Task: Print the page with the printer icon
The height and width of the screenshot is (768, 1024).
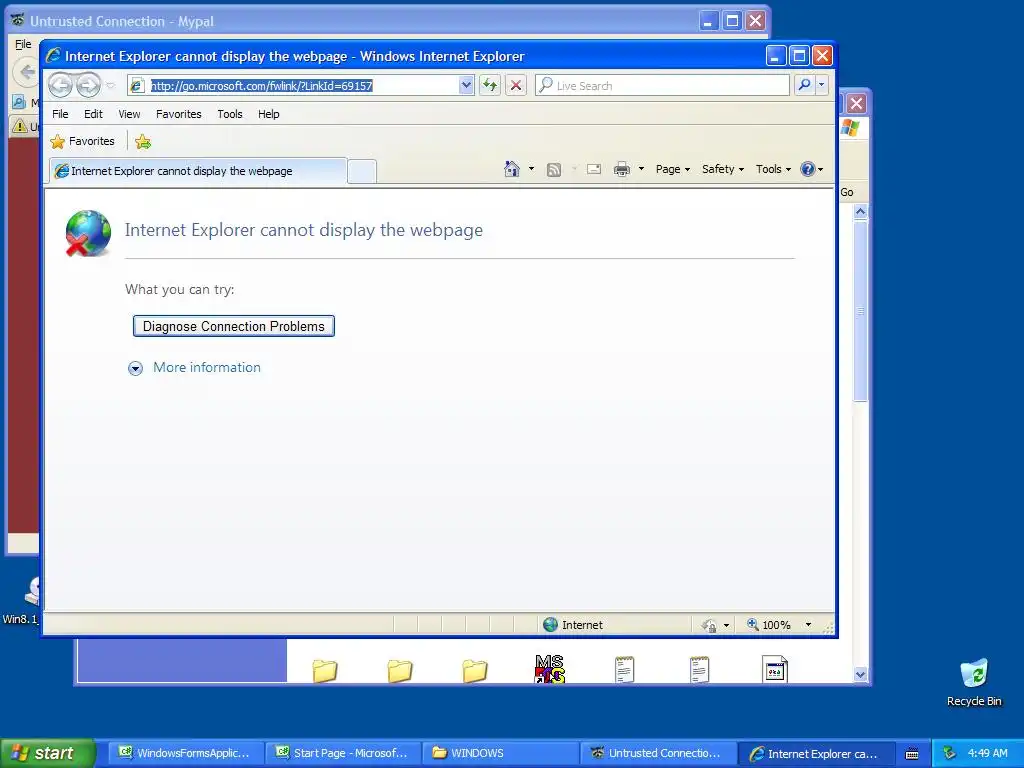Action: click(x=622, y=169)
